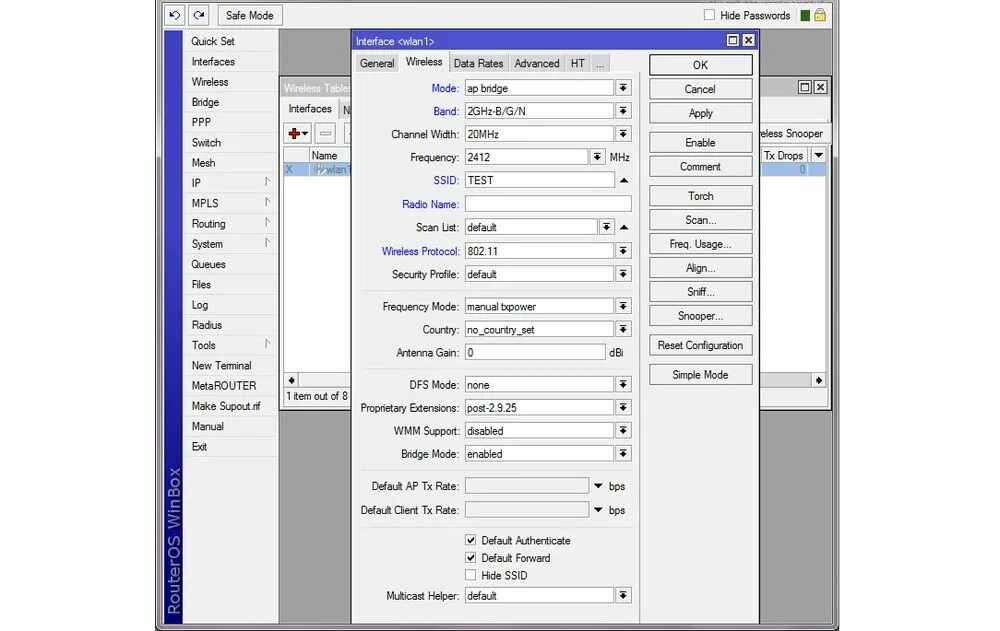
Task: Collapse the SSID field with up arrow
Action: [x=624, y=181]
